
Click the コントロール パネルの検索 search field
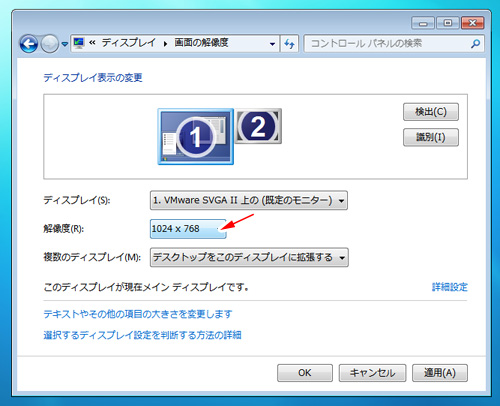coord(387,44)
